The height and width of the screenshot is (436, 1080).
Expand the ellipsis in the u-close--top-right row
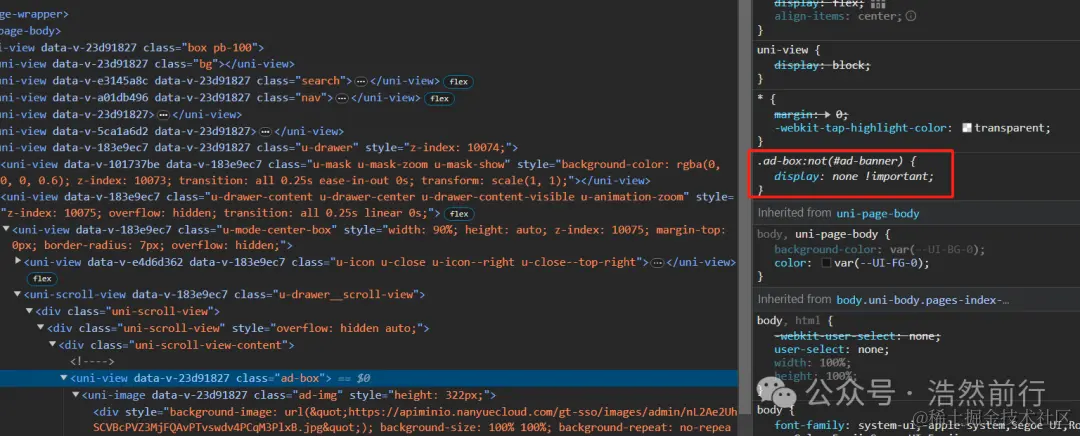coord(658,262)
